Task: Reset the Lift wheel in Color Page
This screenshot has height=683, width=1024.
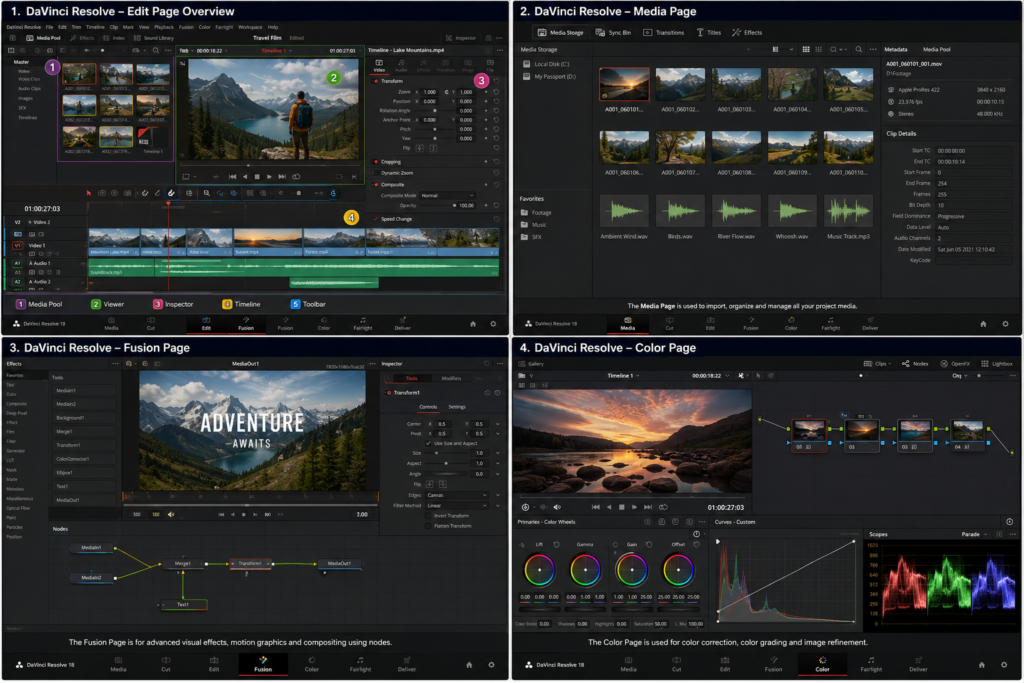Action: click(x=556, y=544)
